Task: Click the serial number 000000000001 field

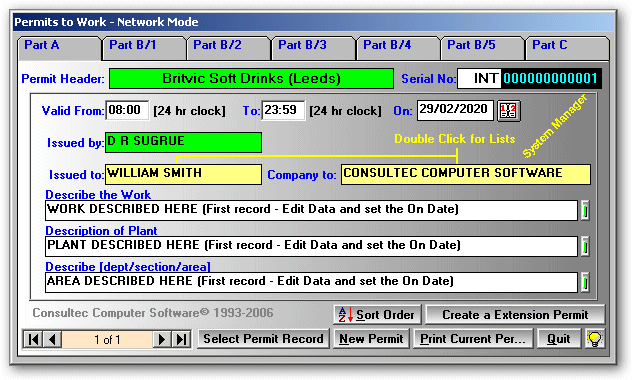Action: [551, 78]
